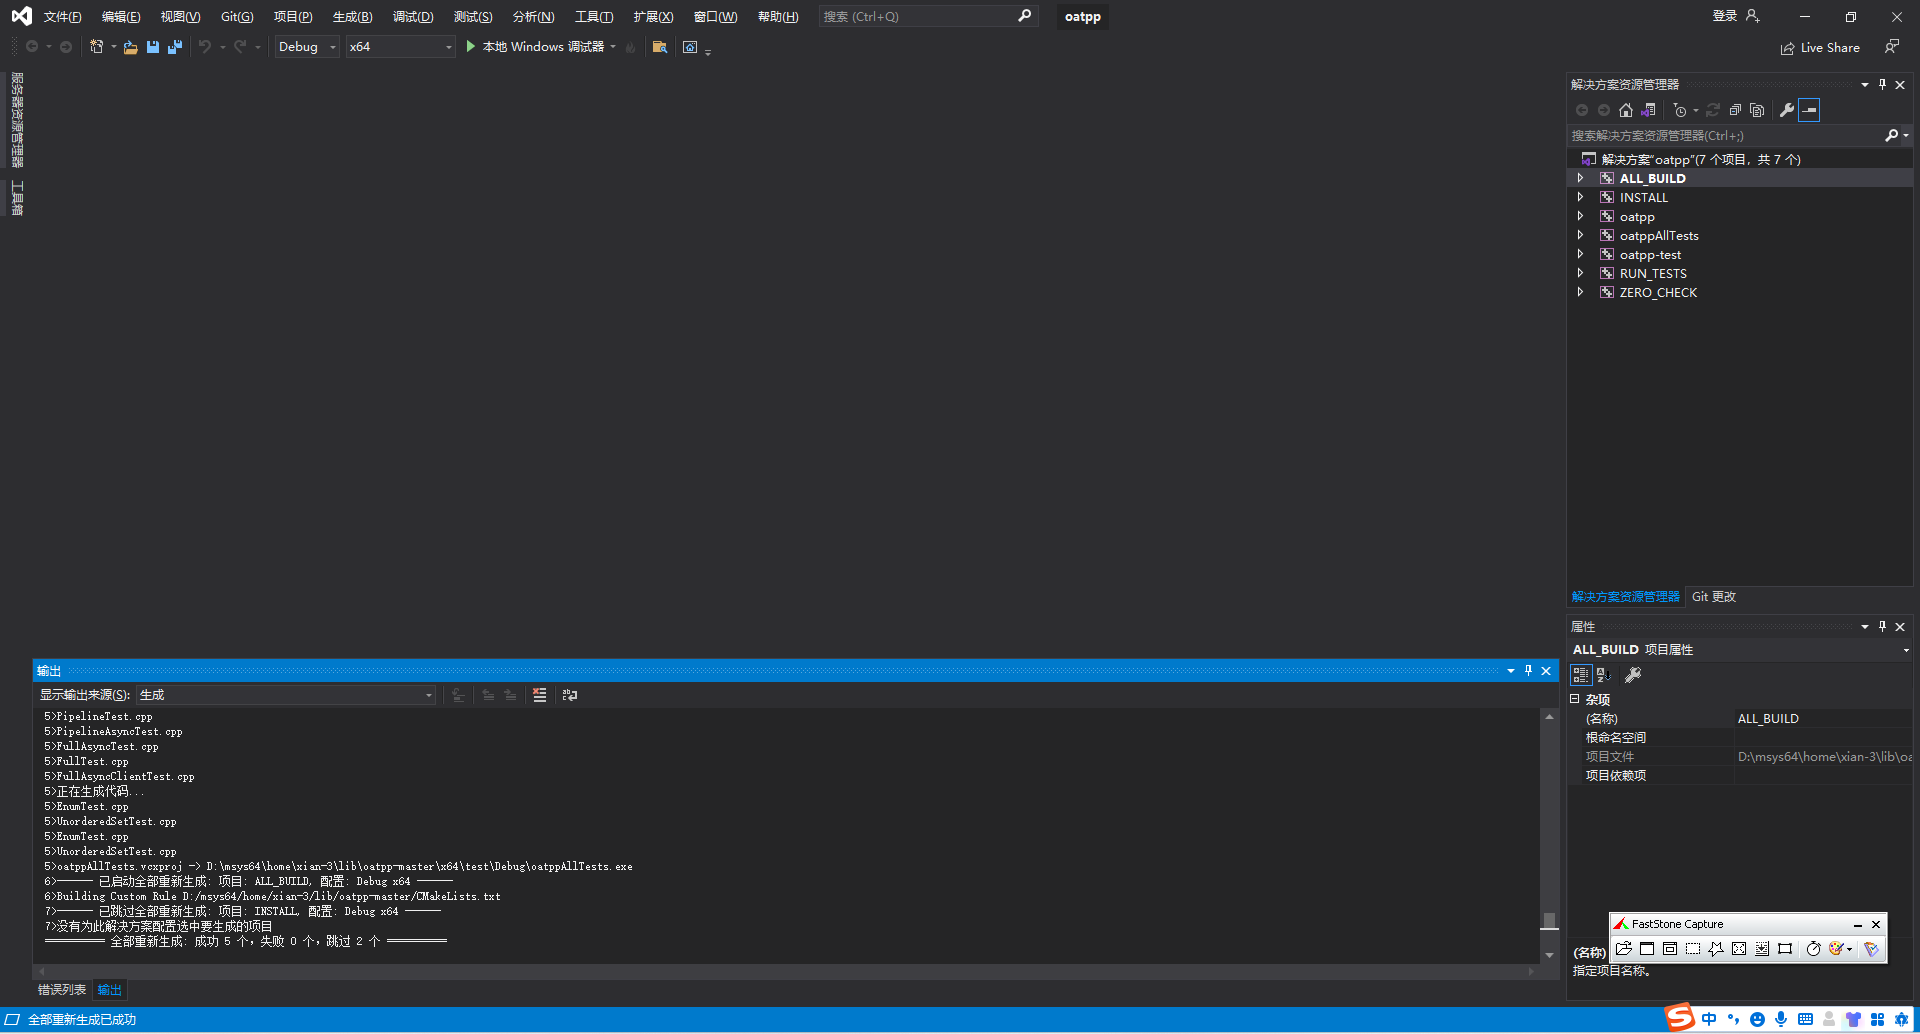Open Live Share
The image size is (1920, 1034).
click(1820, 48)
